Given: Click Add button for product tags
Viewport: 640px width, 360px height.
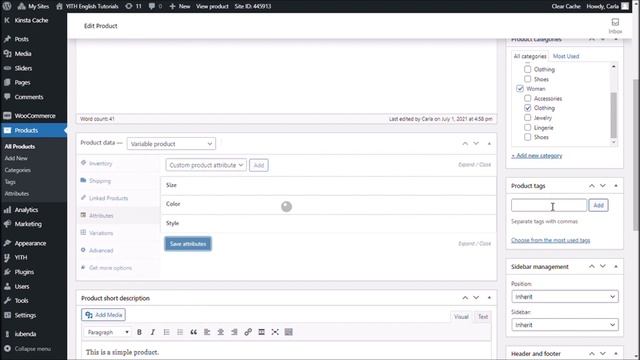Looking at the screenshot, I should [598, 205].
